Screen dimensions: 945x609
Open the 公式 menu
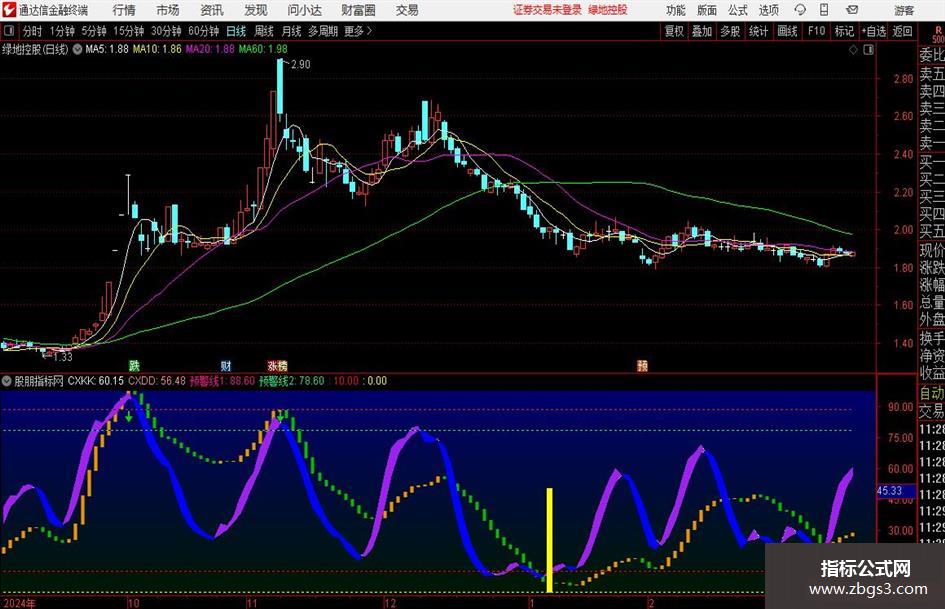pyautogui.click(x=738, y=10)
